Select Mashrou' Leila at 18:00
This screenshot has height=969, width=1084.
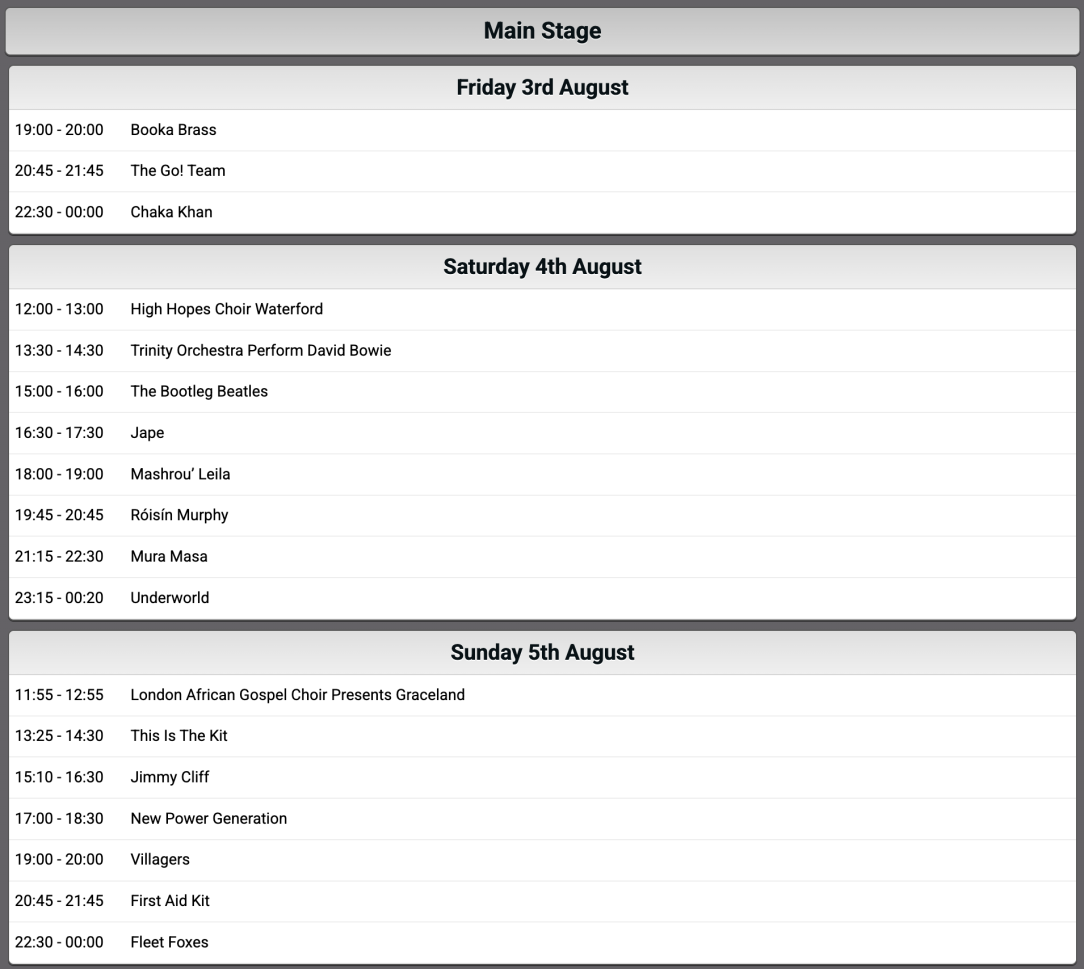pyautogui.click(x=542, y=474)
